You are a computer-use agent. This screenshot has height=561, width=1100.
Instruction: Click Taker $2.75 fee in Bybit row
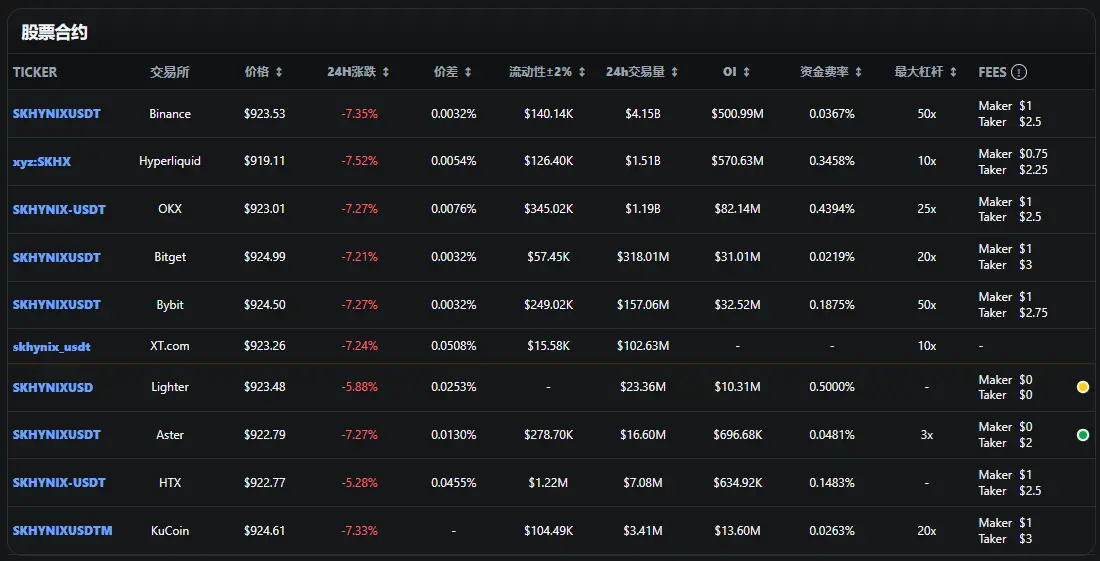(x=1013, y=313)
